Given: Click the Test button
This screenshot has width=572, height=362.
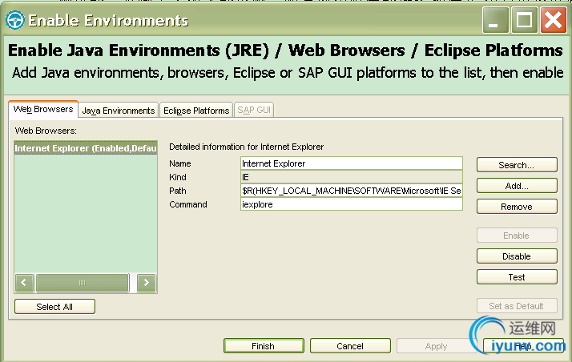Looking at the screenshot, I should coord(517,277).
